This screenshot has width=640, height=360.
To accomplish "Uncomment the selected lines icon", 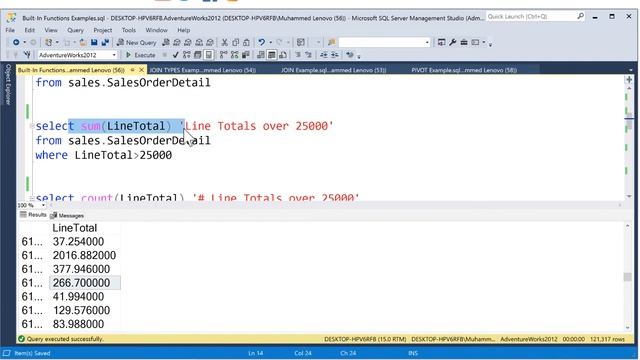I will click(309, 55).
